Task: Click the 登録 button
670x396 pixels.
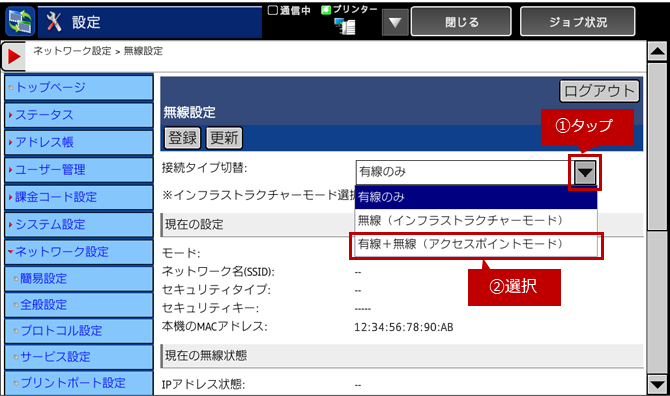Action: [x=182, y=138]
